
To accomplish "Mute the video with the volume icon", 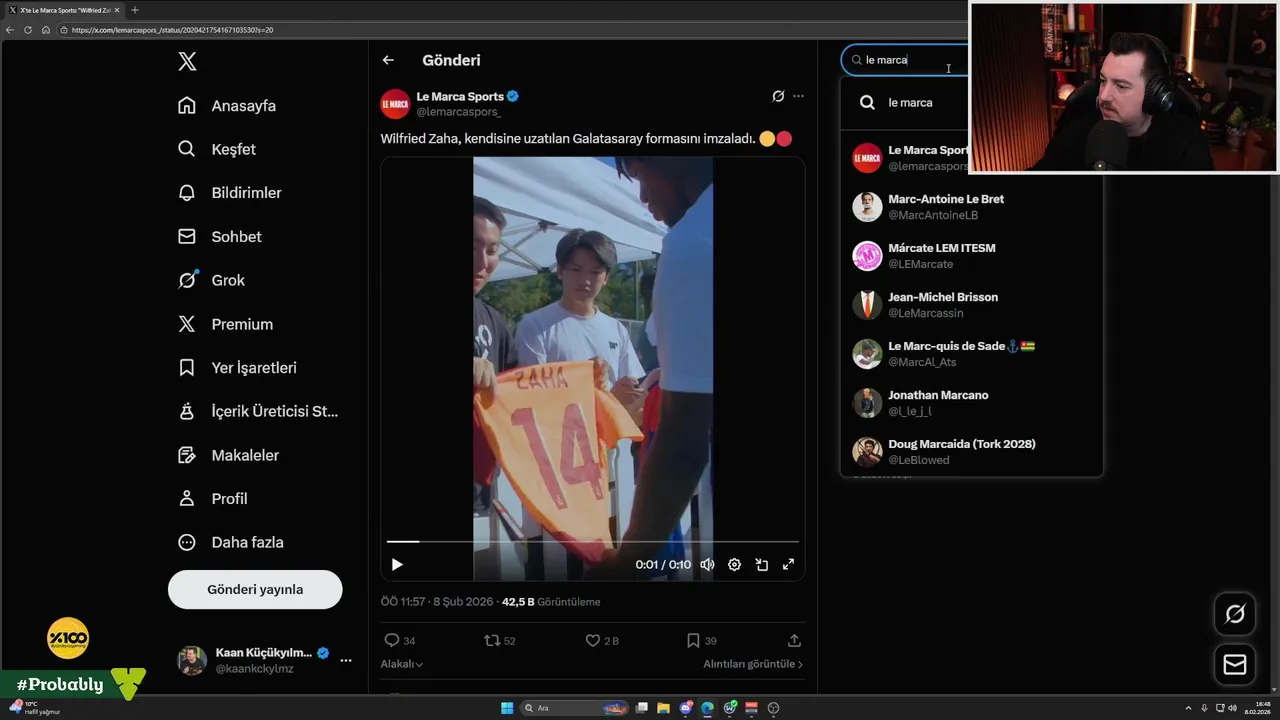I will [707, 565].
